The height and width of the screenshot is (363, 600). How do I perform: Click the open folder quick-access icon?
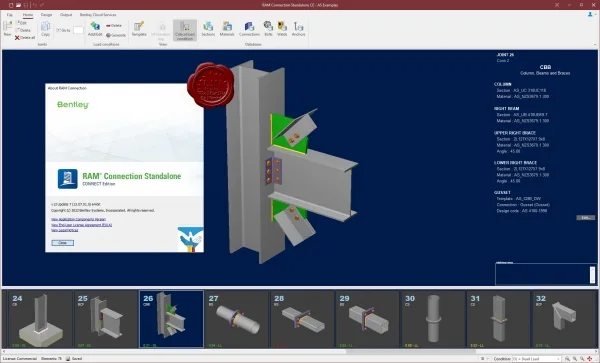pos(18,5)
